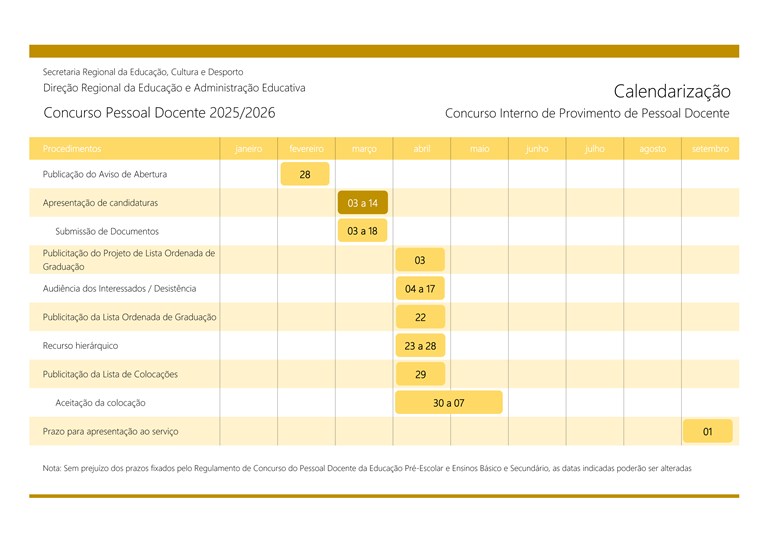This screenshot has height=543, width=768.
Task: Select the '04 a 17' date badge
Action: click(x=420, y=289)
